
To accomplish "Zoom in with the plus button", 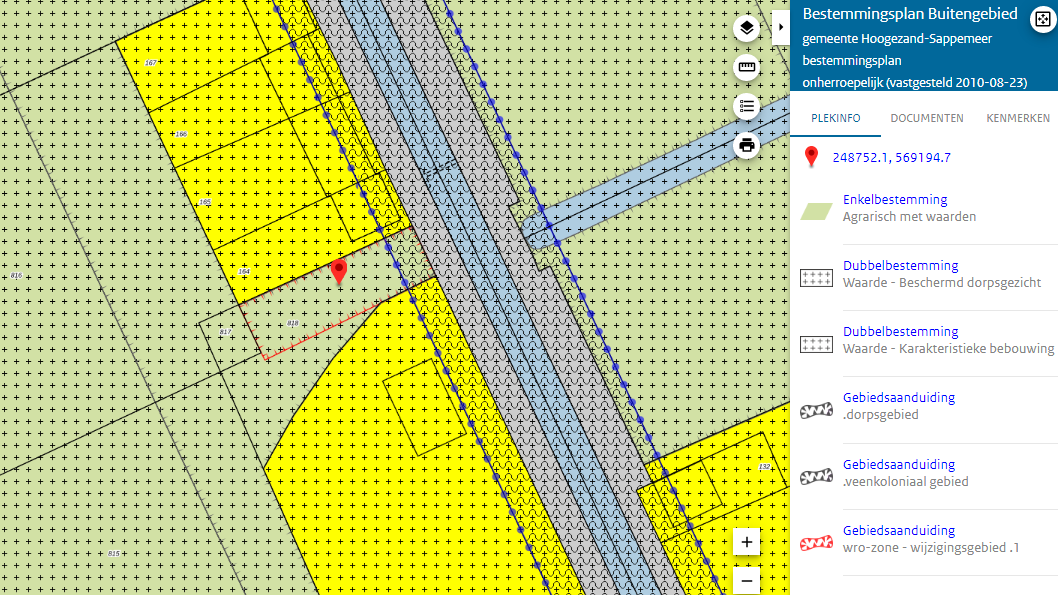I will point(746,542).
